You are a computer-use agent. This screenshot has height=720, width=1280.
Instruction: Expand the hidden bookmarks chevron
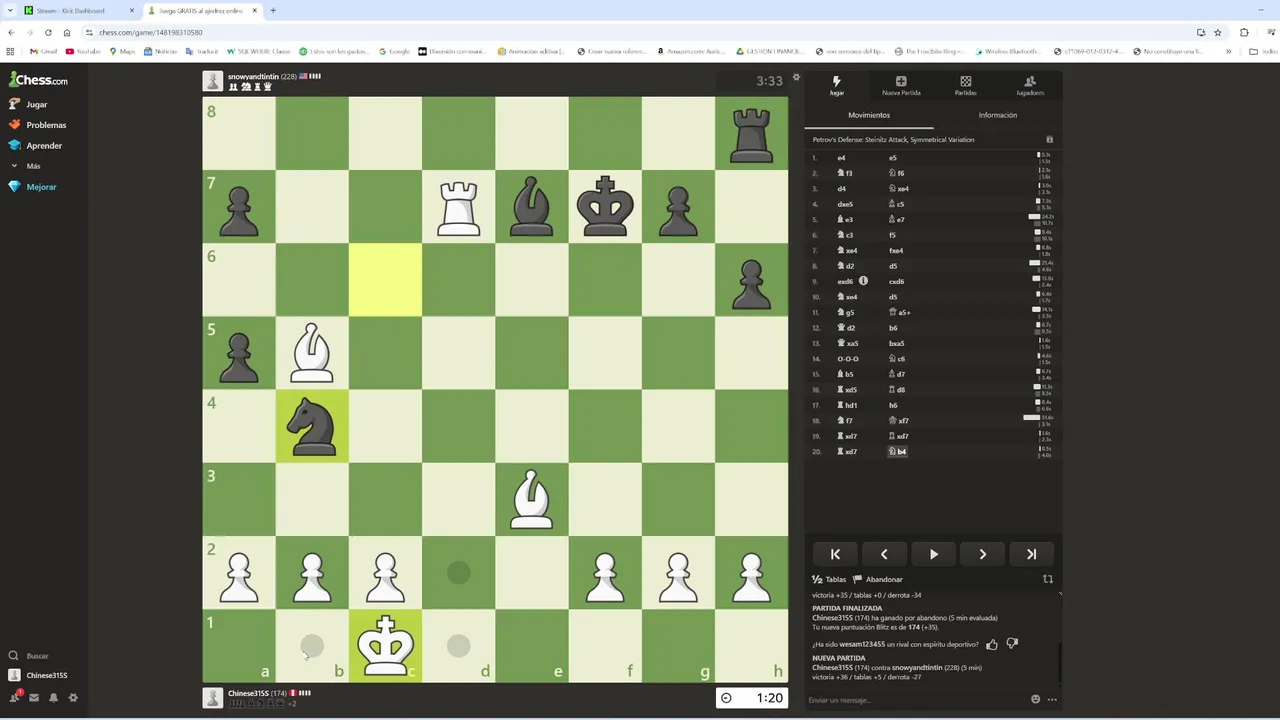(1228, 51)
